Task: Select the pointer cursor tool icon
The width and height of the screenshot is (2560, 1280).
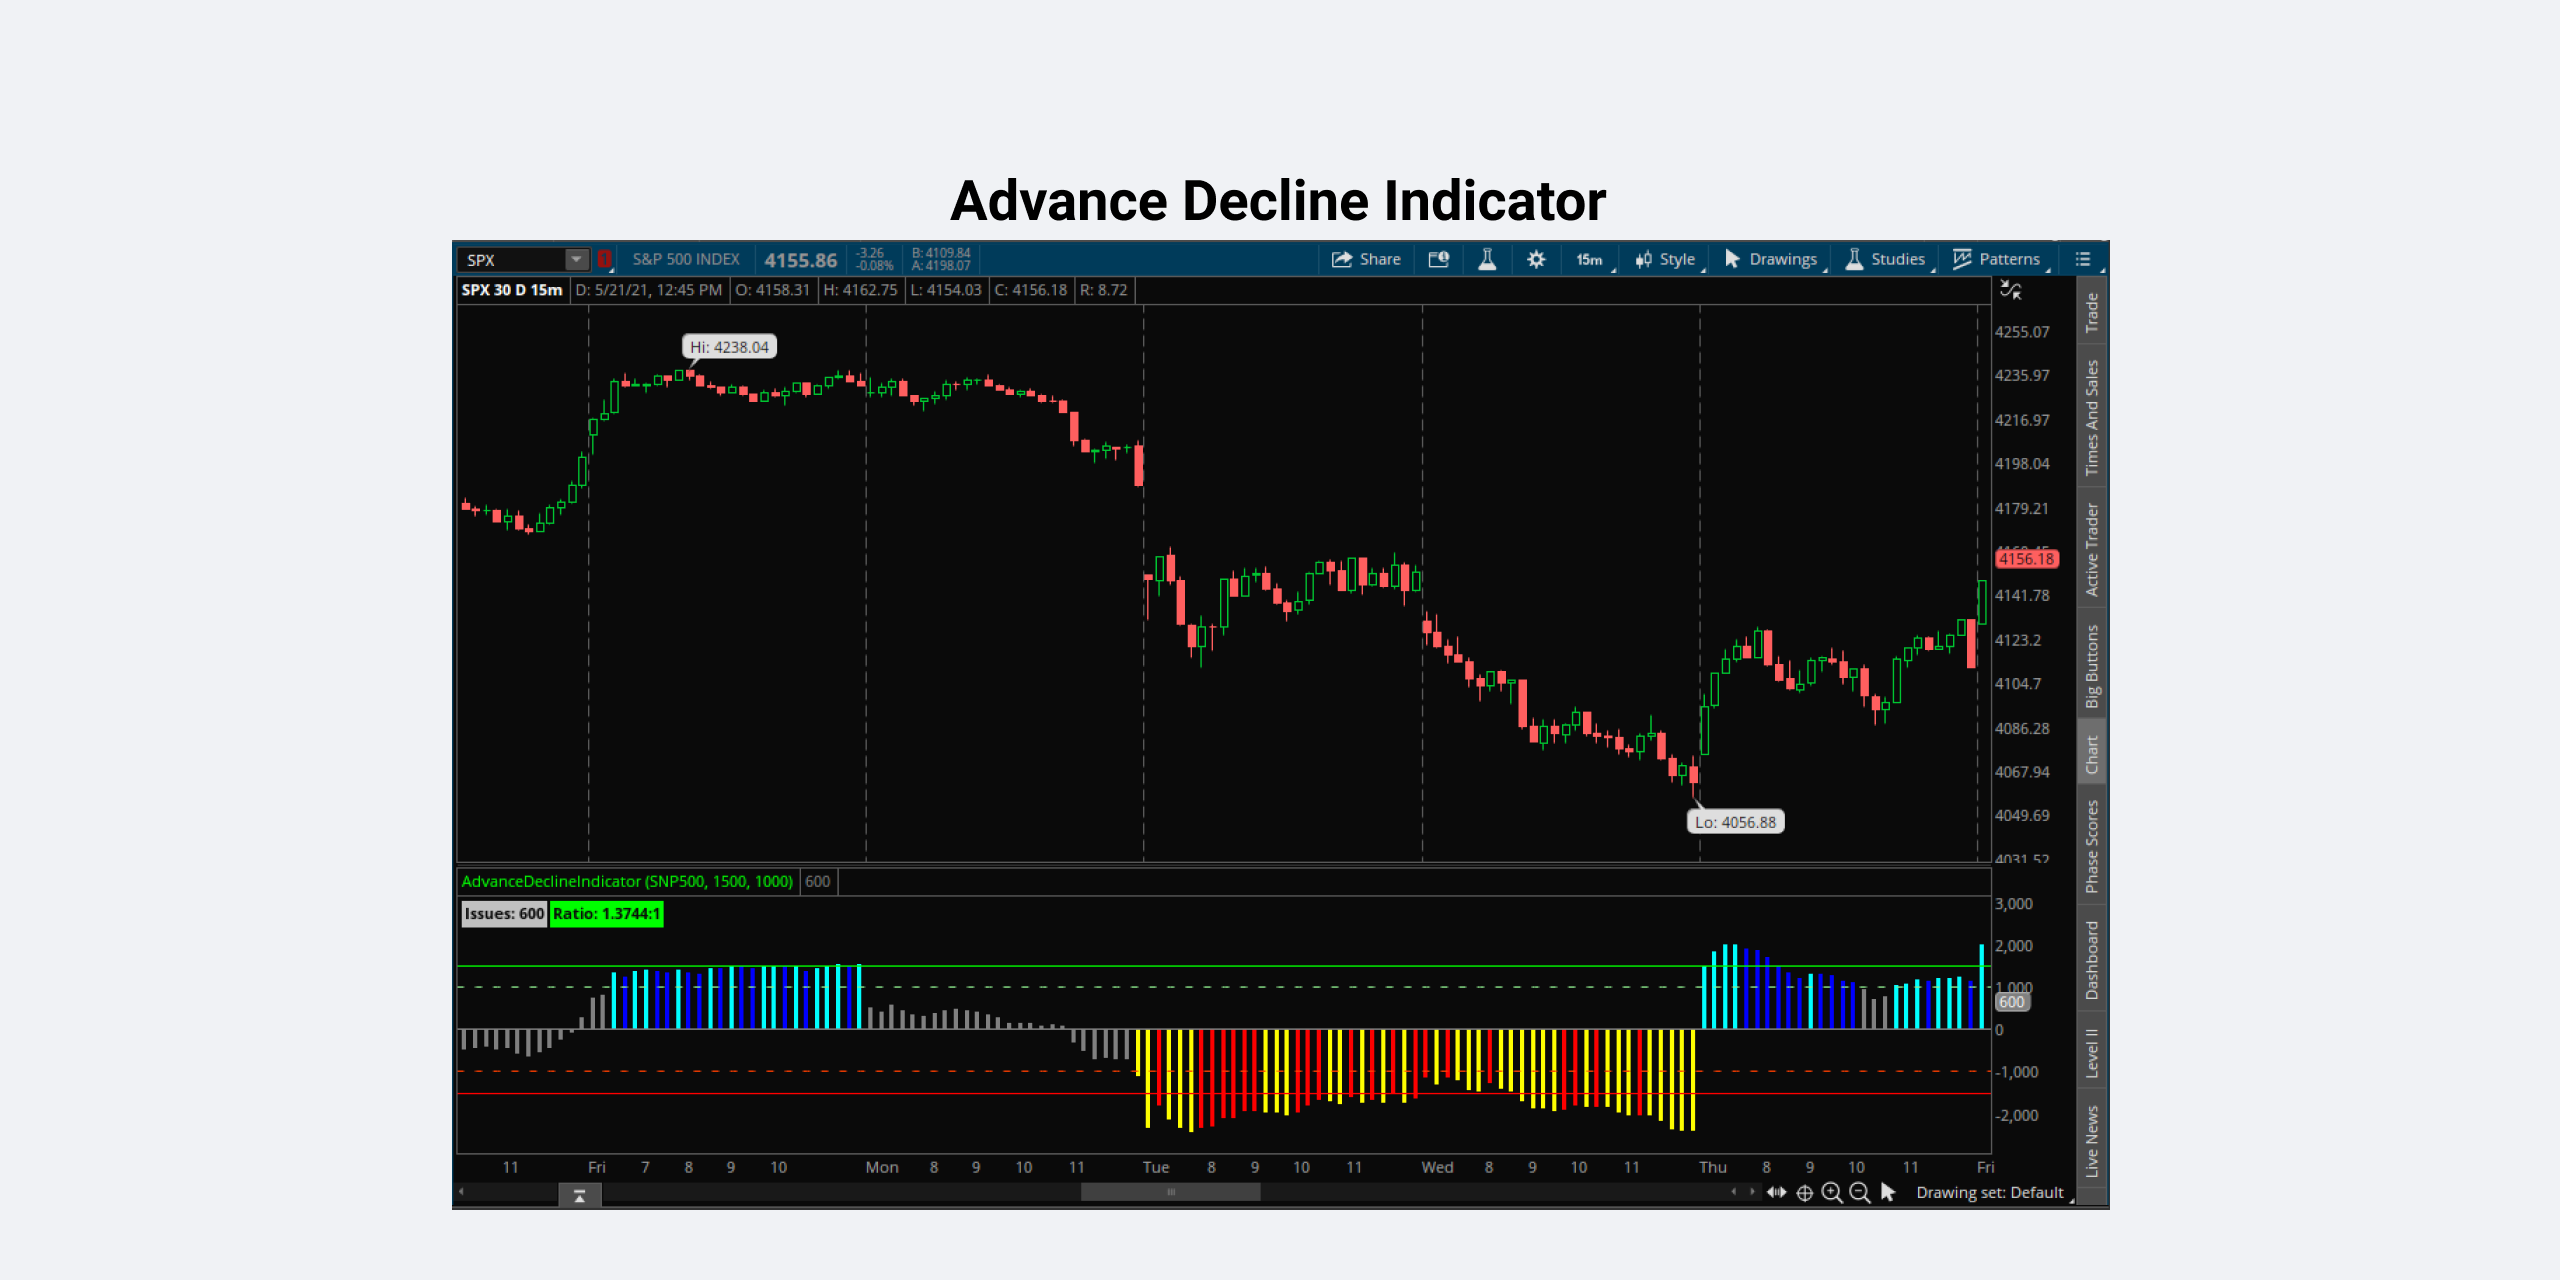Action: 1888,1192
